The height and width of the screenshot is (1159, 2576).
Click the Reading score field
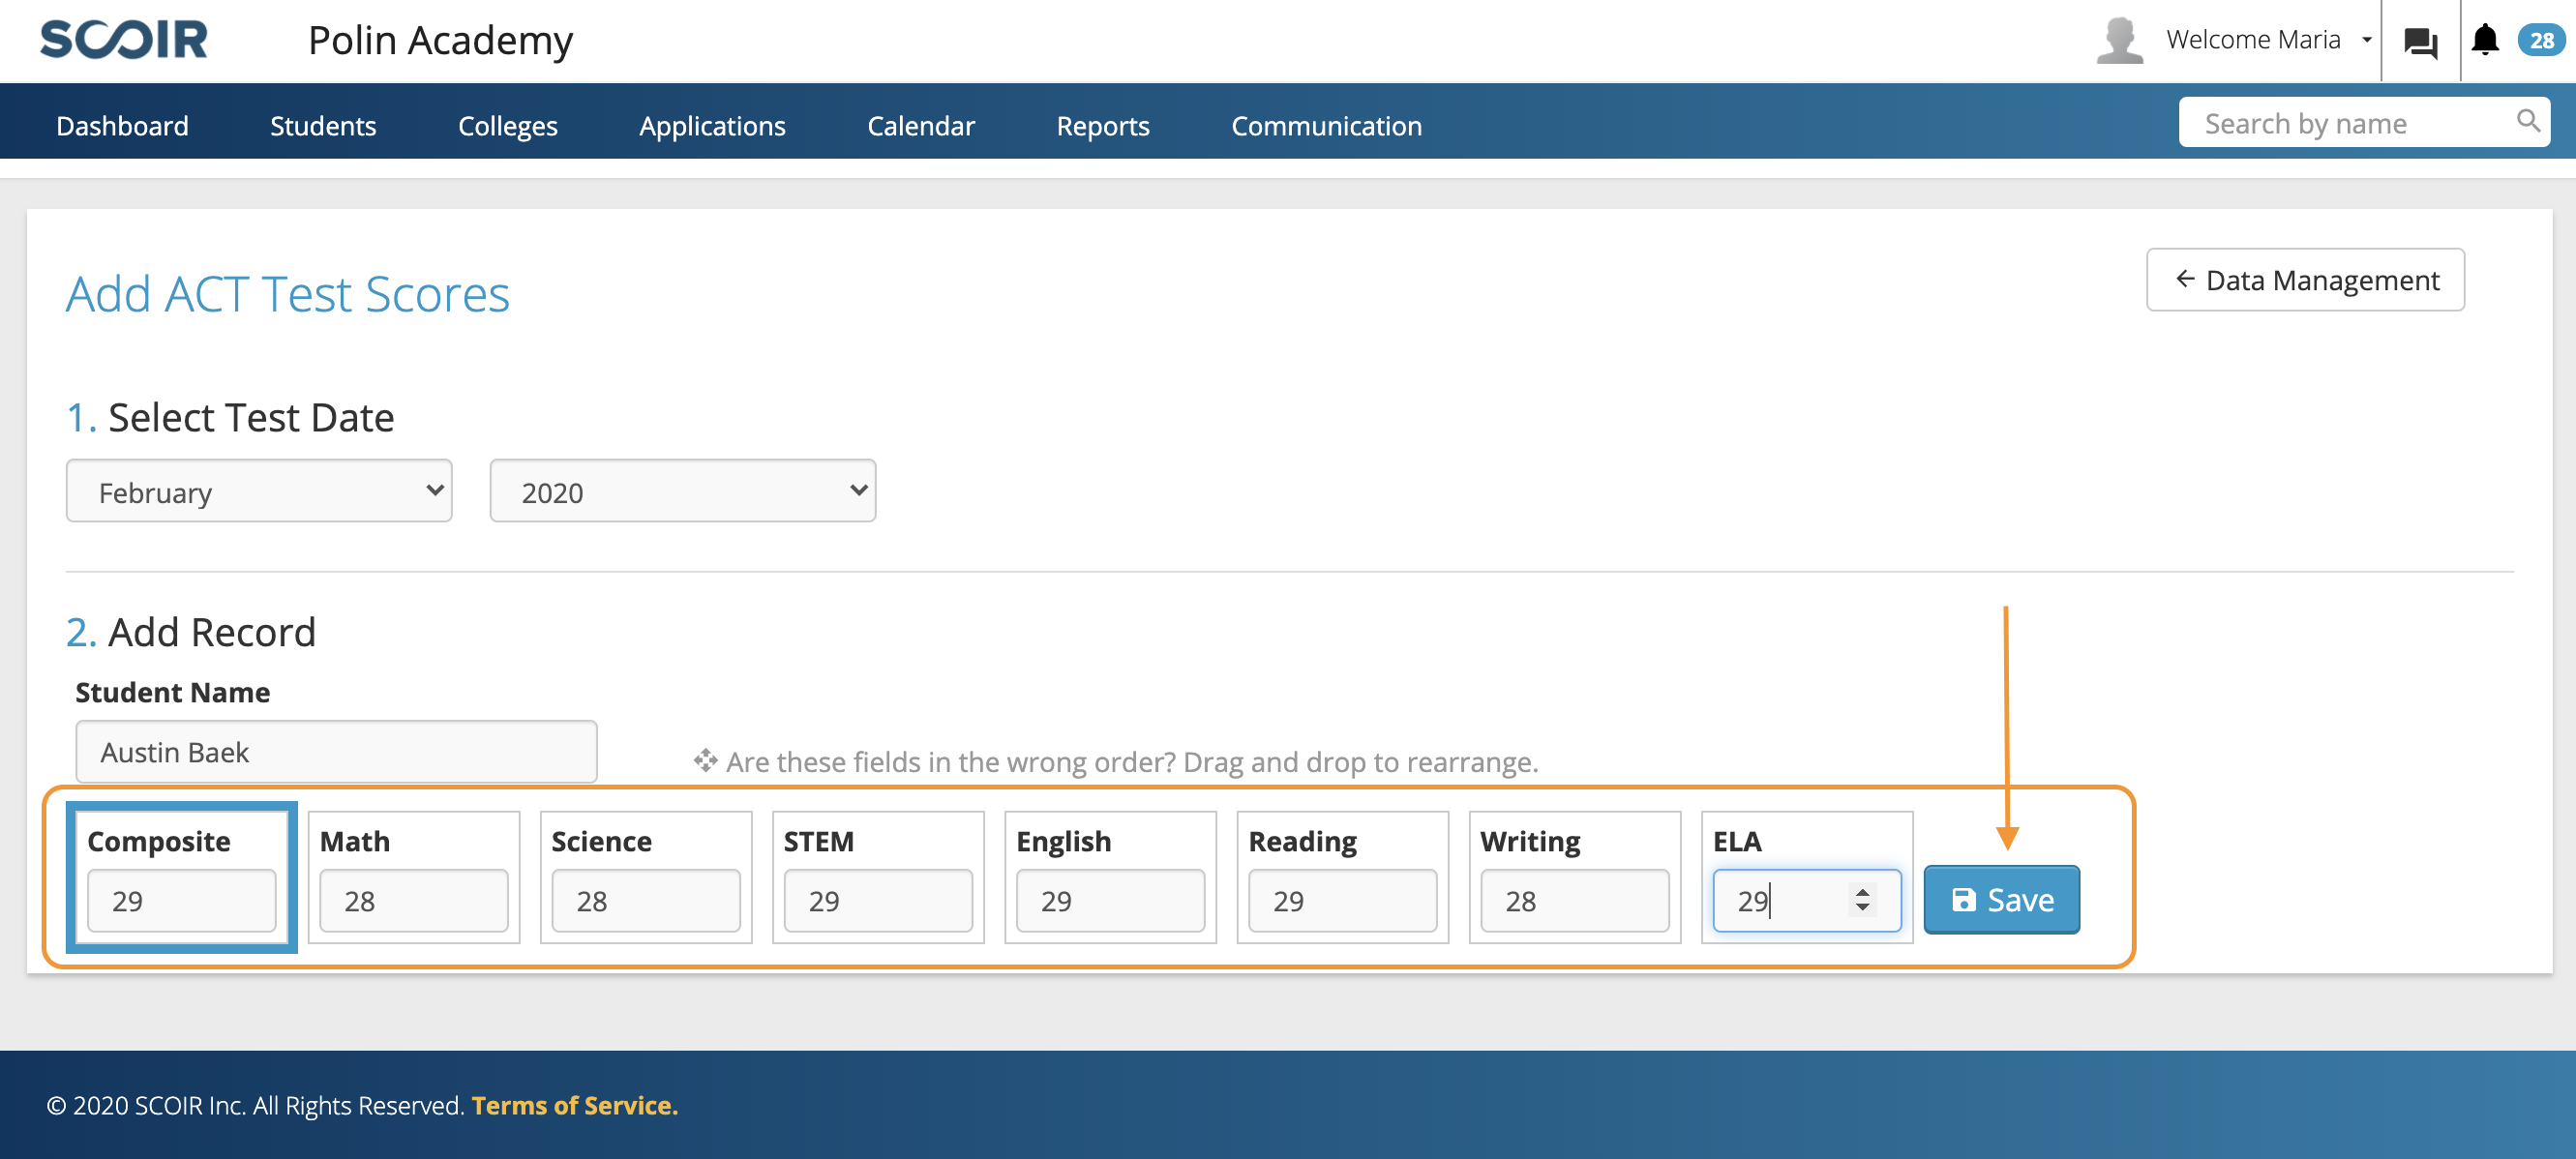click(1342, 900)
